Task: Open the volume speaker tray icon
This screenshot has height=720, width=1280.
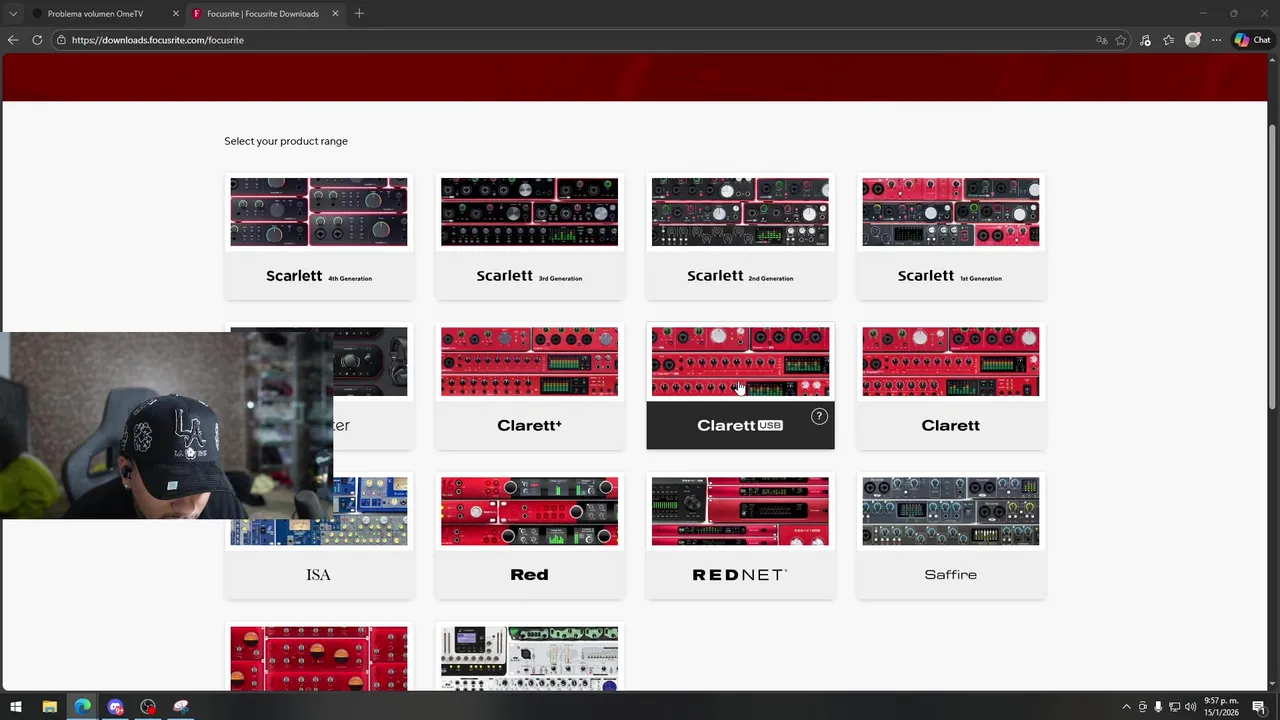Action: (x=1190, y=707)
